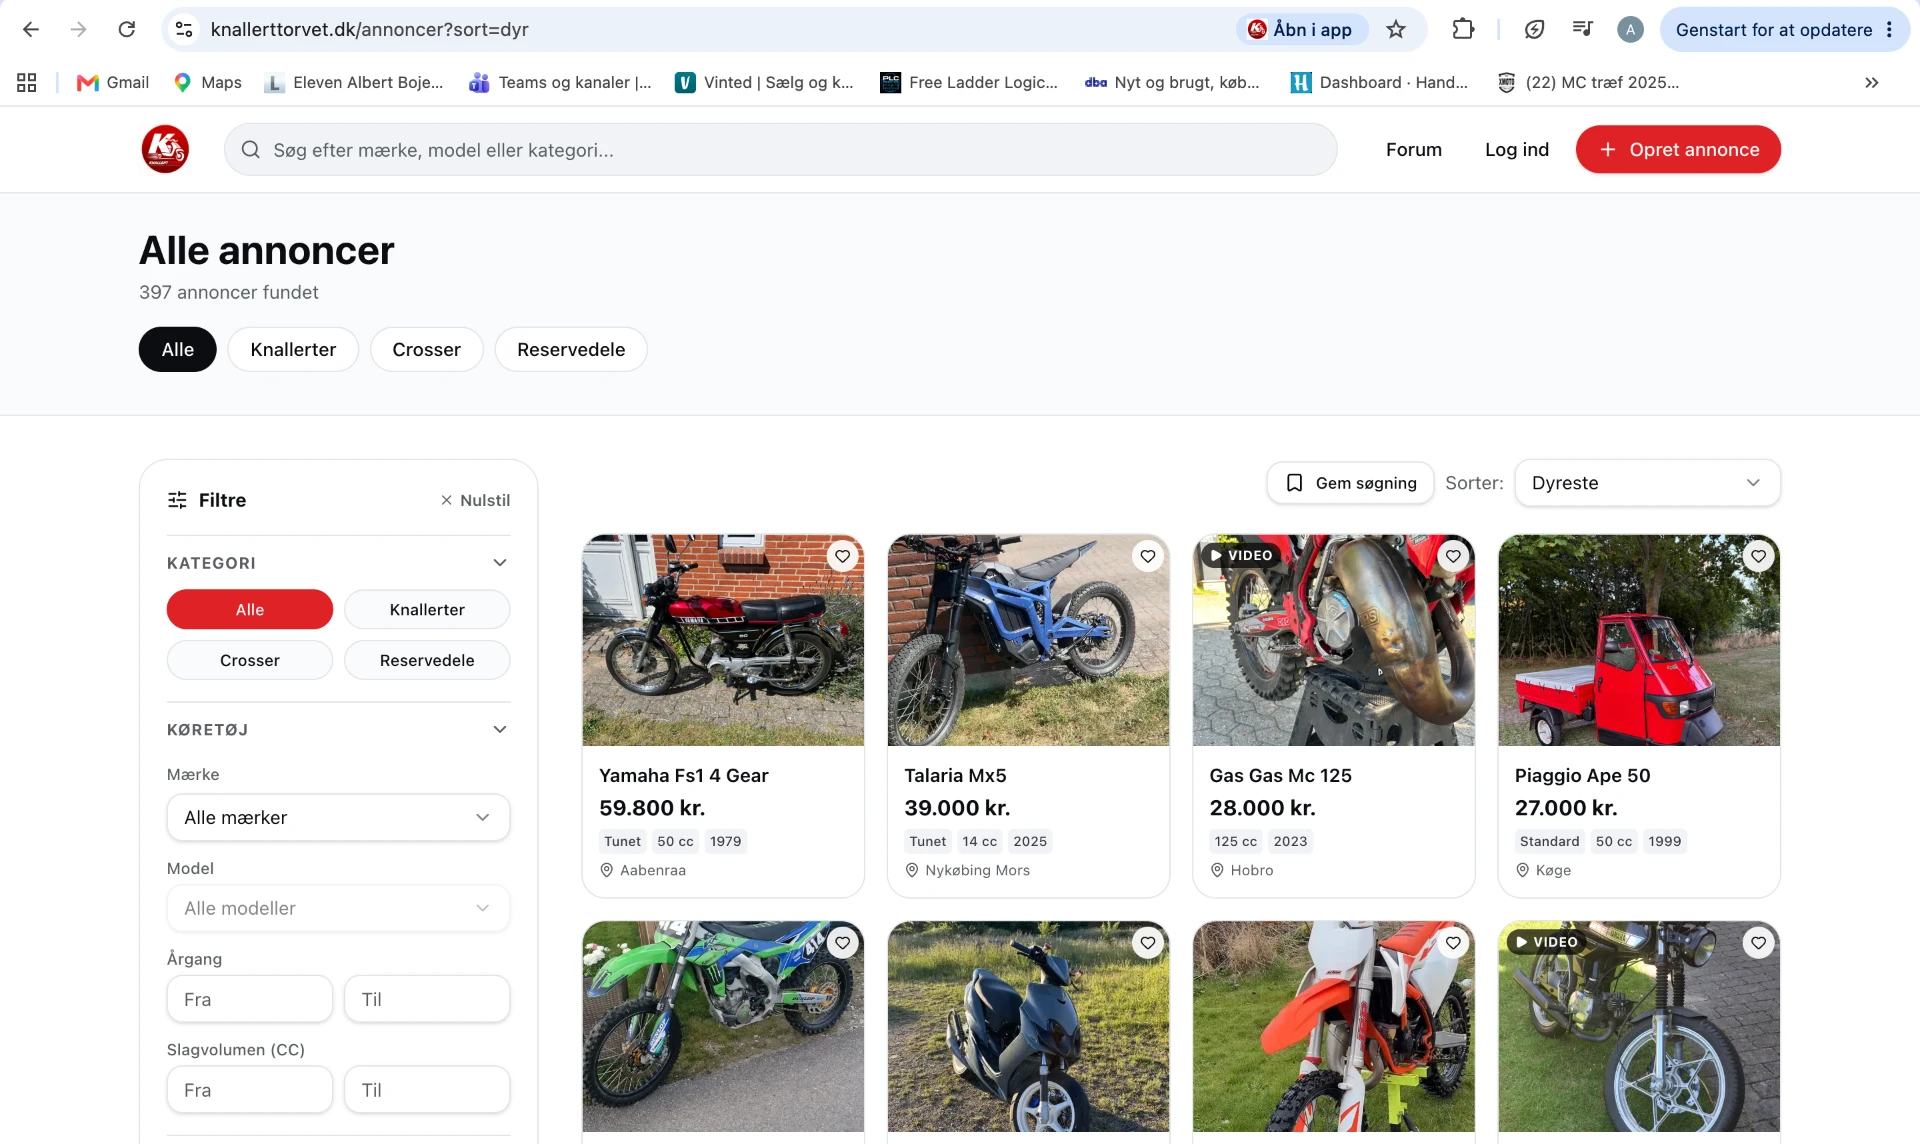Bookmark this page with the star icon

click(x=1396, y=30)
